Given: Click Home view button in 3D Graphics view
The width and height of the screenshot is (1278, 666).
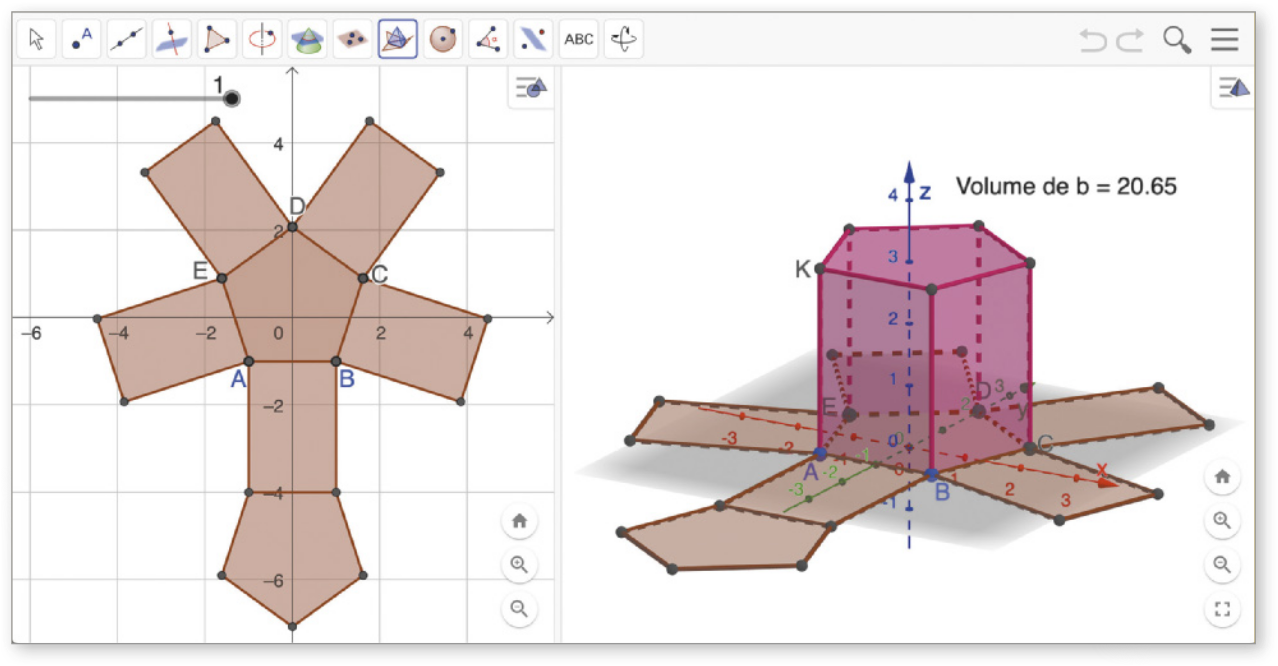Looking at the screenshot, I should click(1222, 477).
